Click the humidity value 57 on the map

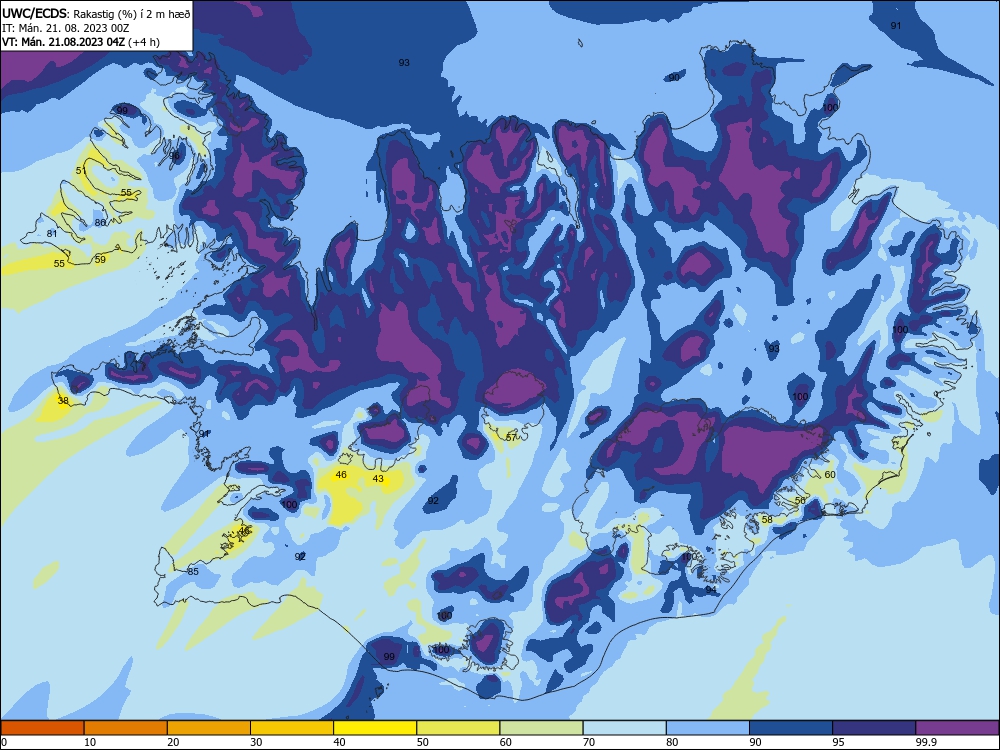511,438
